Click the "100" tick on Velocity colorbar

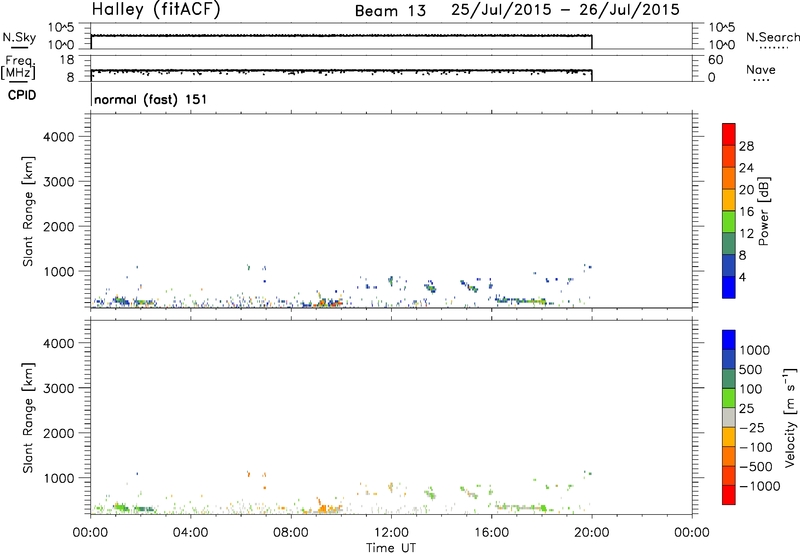pos(751,389)
